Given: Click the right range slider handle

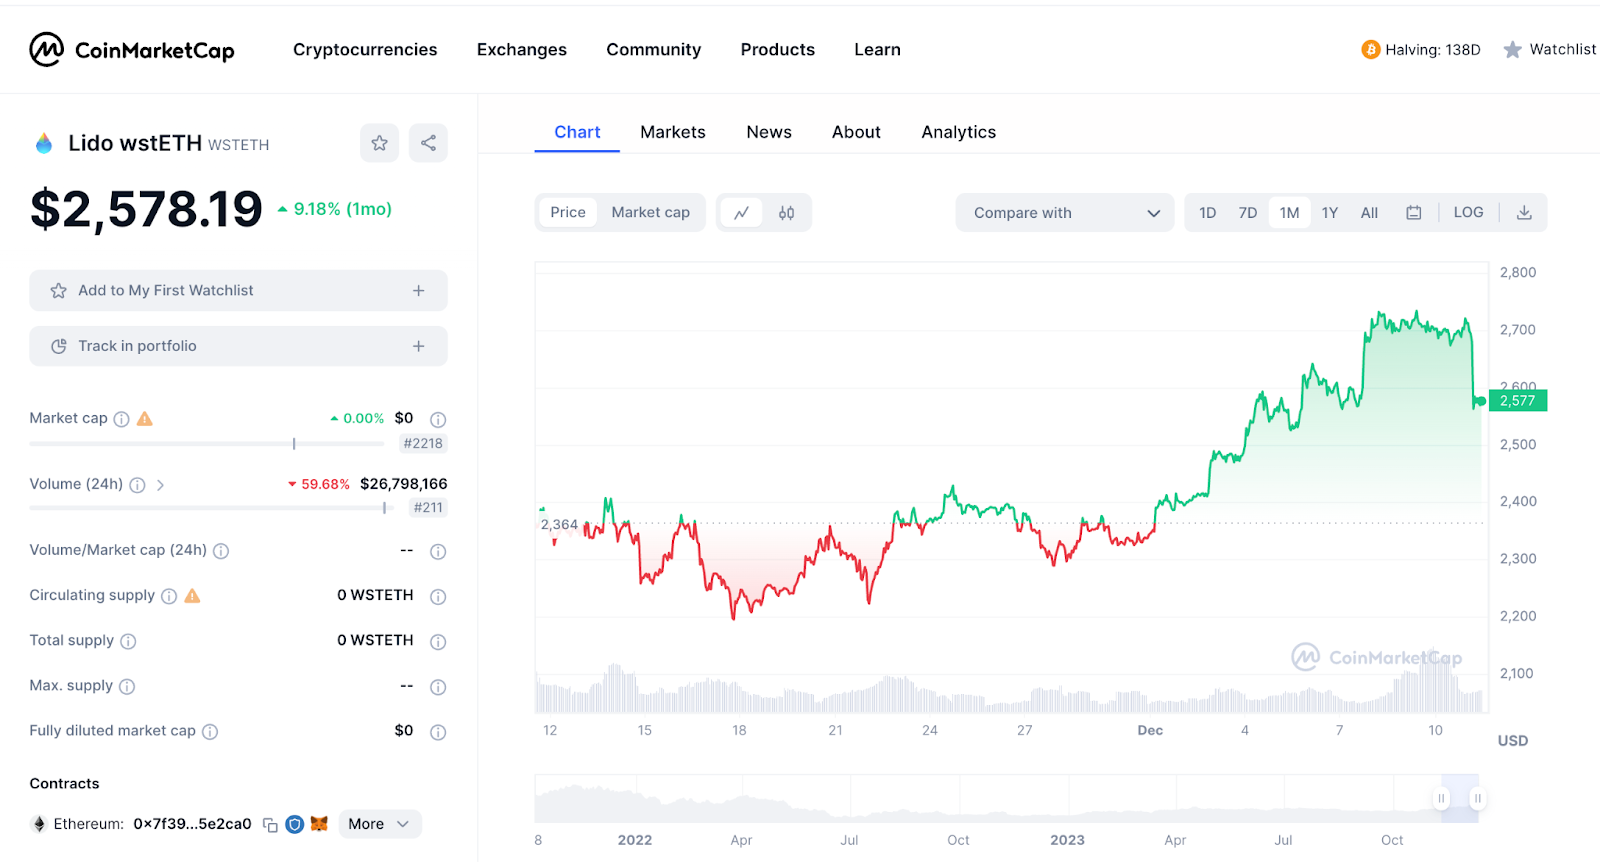Looking at the screenshot, I should coord(1477,798).
